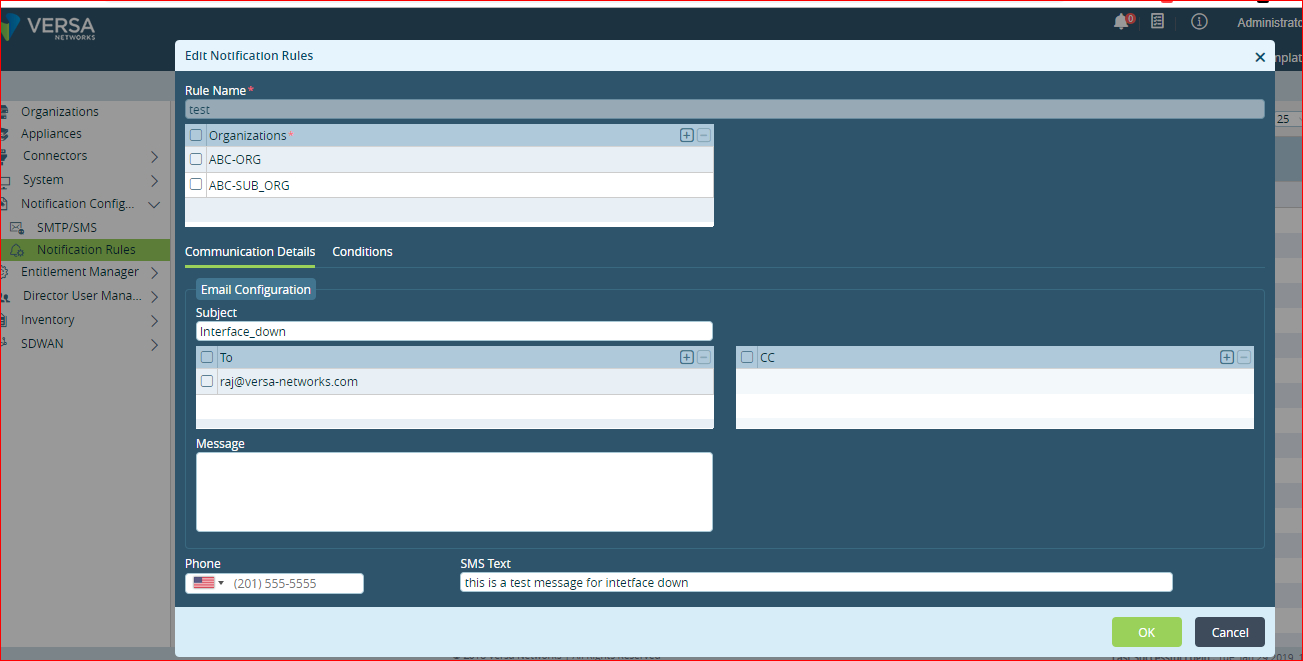Add a To recipient with plus icon
Image resolution: width=1303 pixels, height=661 pixels.
click(x=687, y=357)
